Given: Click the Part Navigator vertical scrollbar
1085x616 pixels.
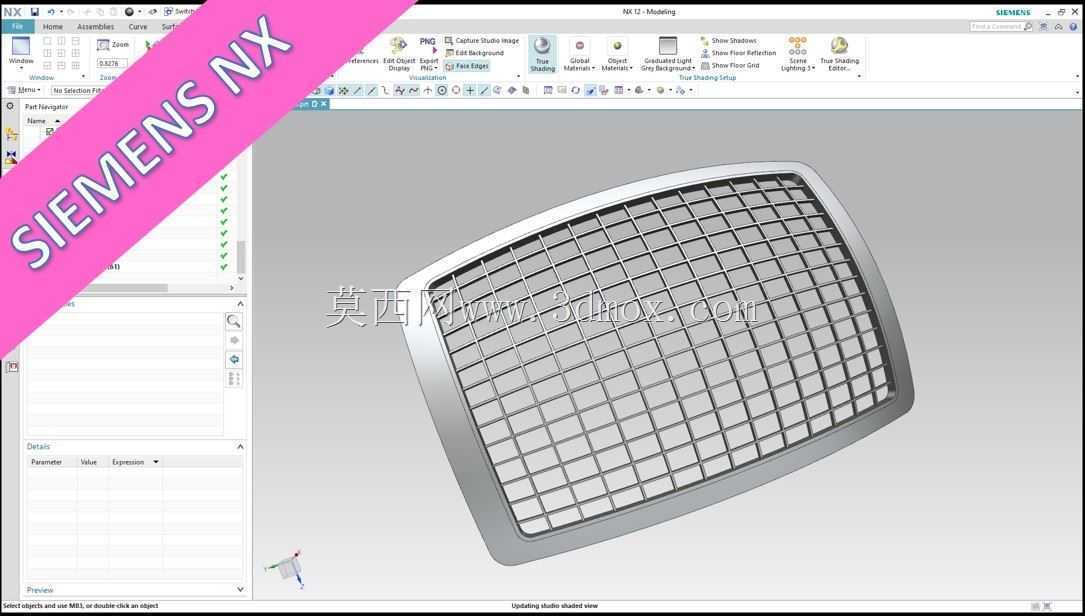Looking at the screenshot, I should [x=241, y=257].
